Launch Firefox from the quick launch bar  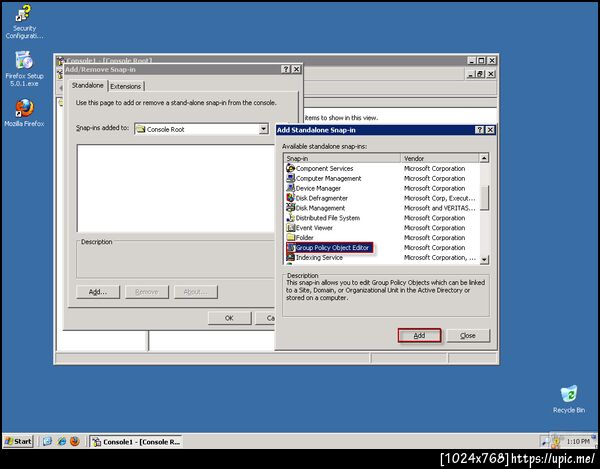[x=75, y=441]
